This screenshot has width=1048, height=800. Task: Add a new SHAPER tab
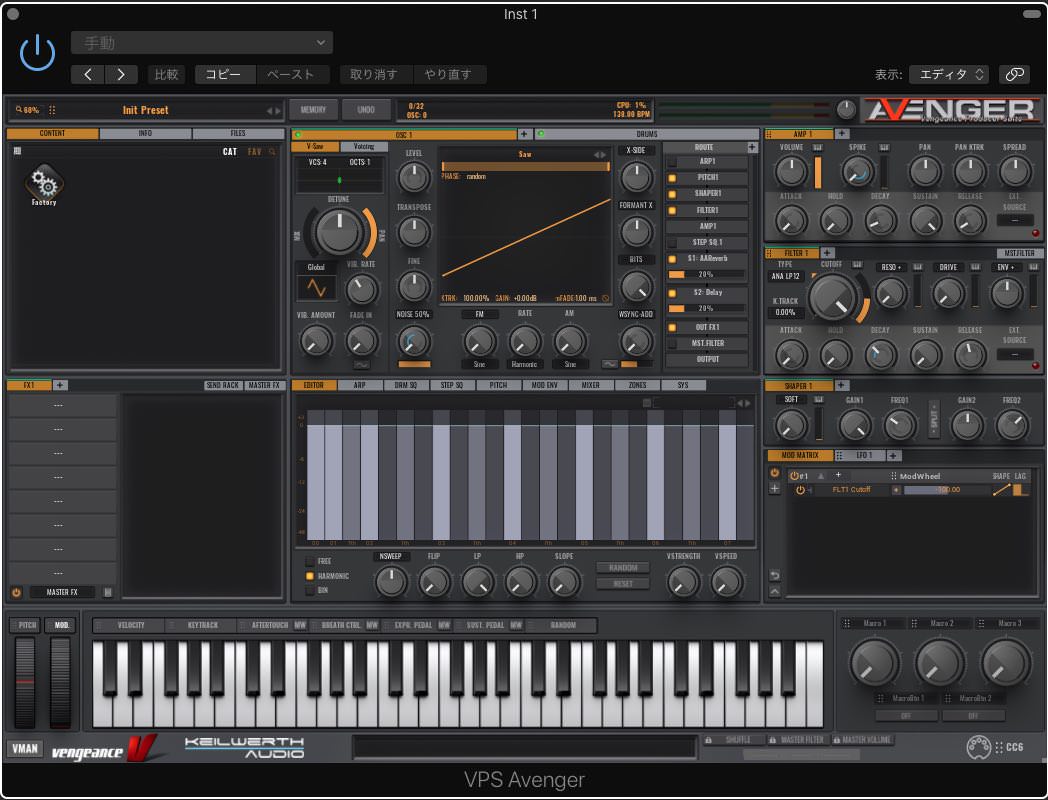pos(842,386)
